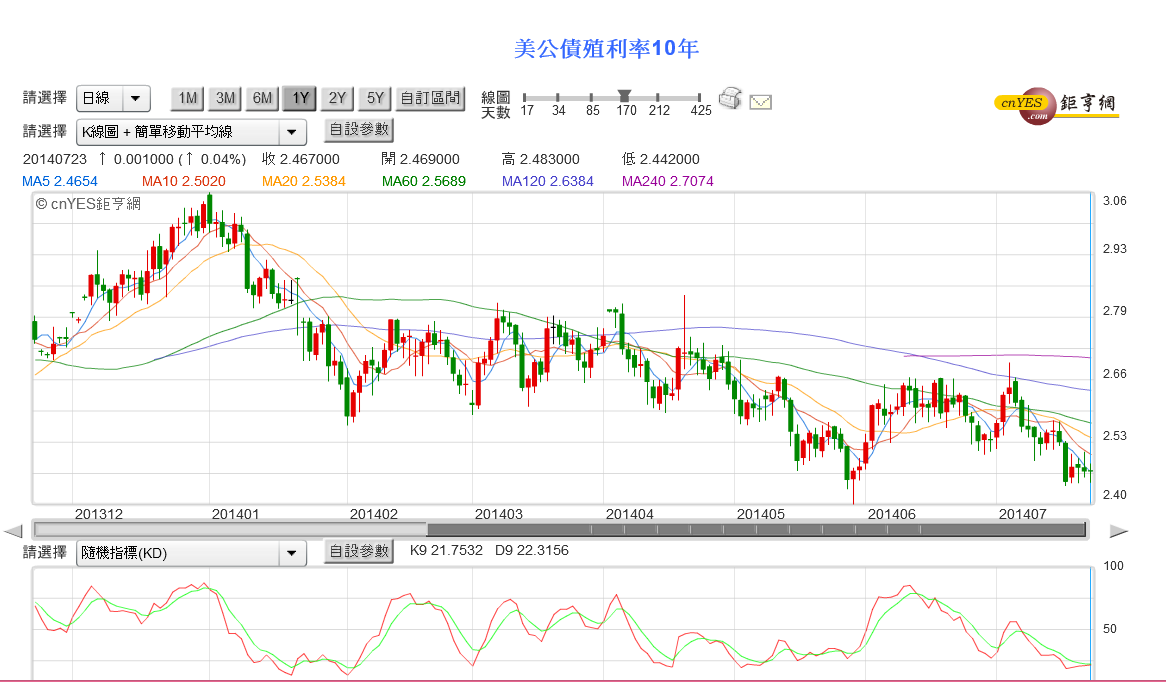Click the 線圖天數 slider handle at 170
This screenshot has width=1166, height=682.
pyautogui.click(x=625, y=96)
